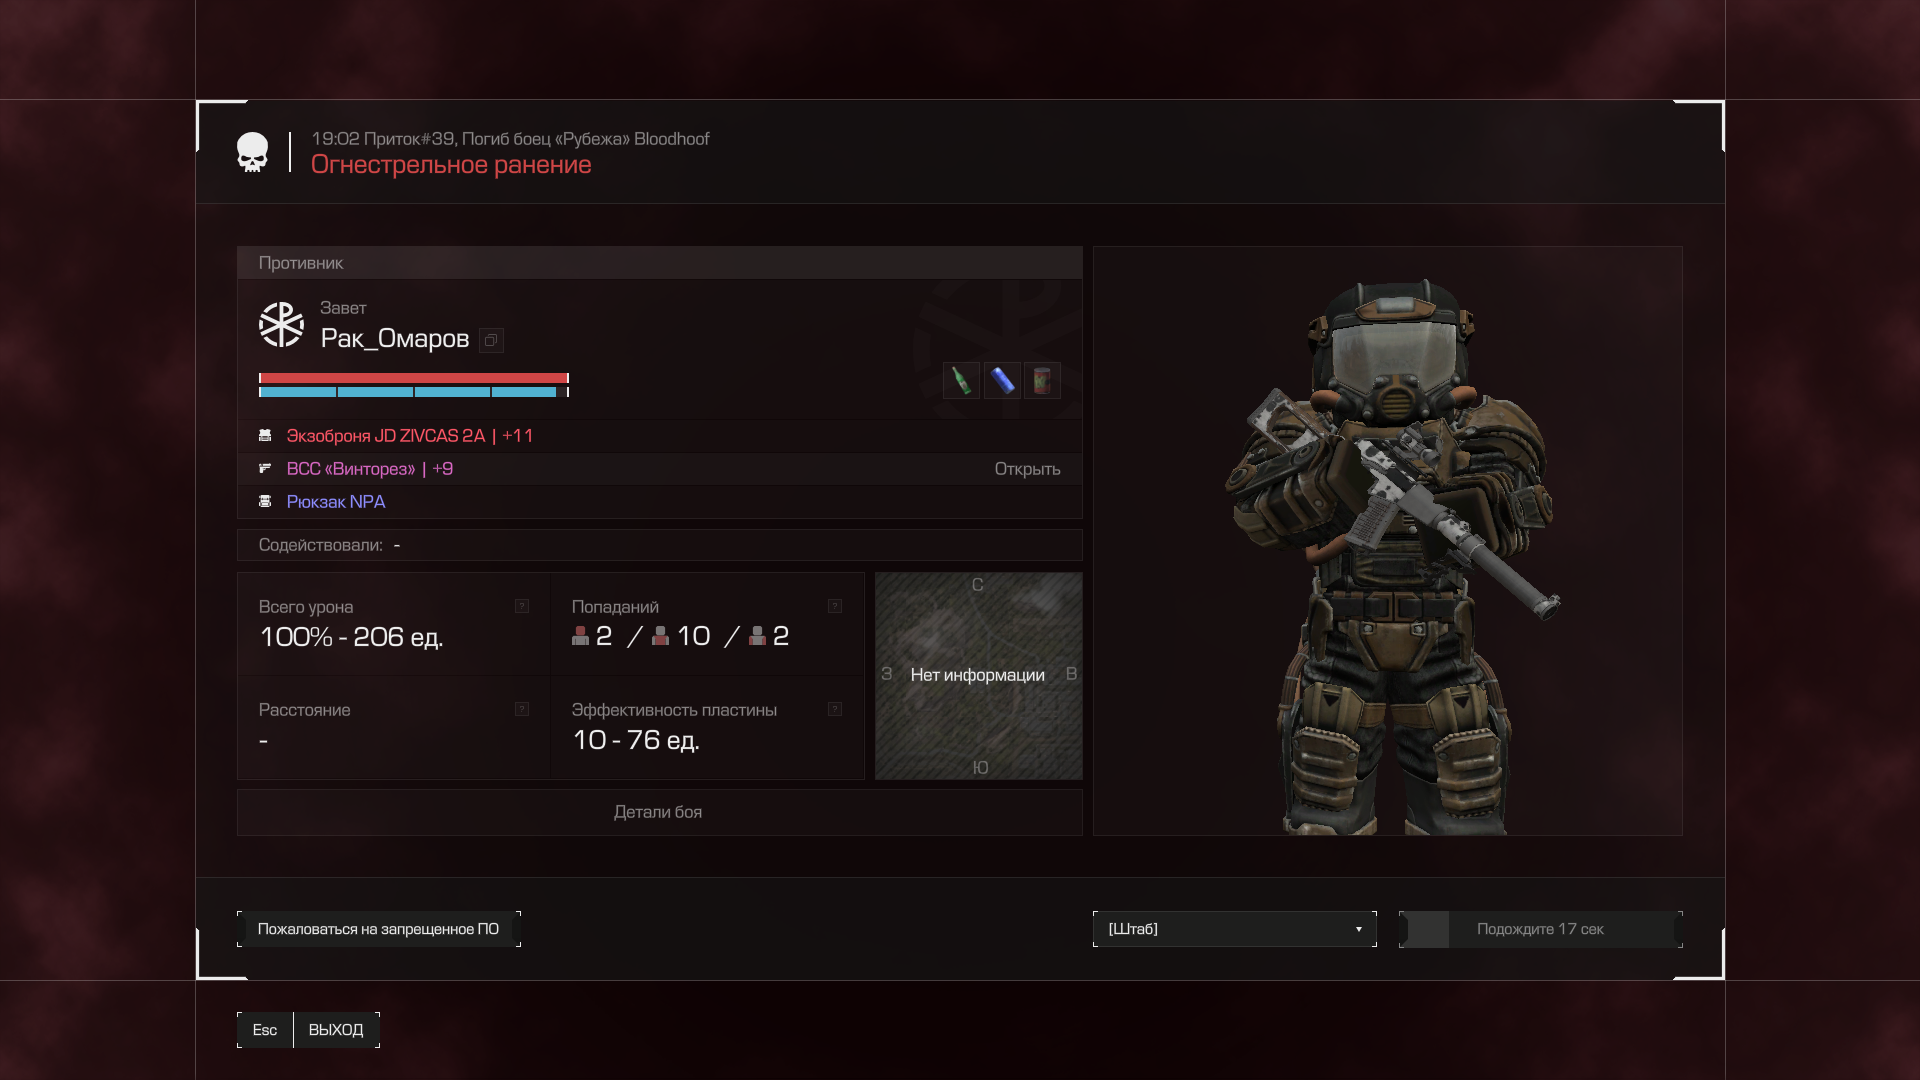Click the Противник section header
Image resolution: width=1920 pixels, height=1080 pixels.
(x=660, y=263)
